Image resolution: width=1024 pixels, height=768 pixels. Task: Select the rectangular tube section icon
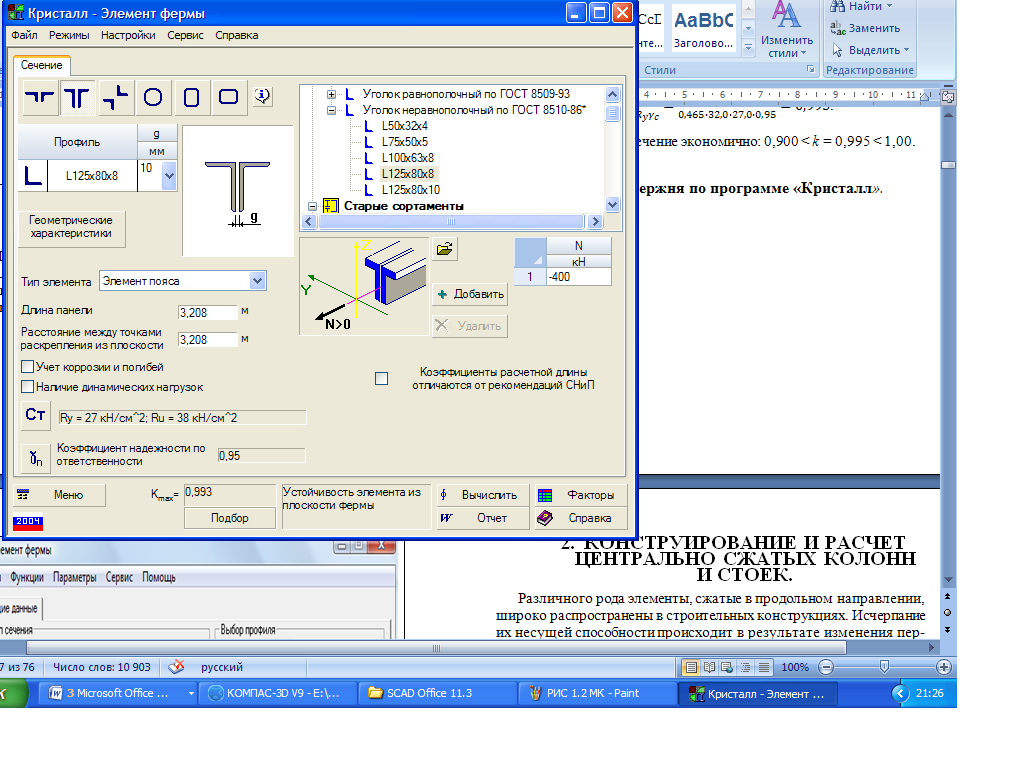pos(229,98)
